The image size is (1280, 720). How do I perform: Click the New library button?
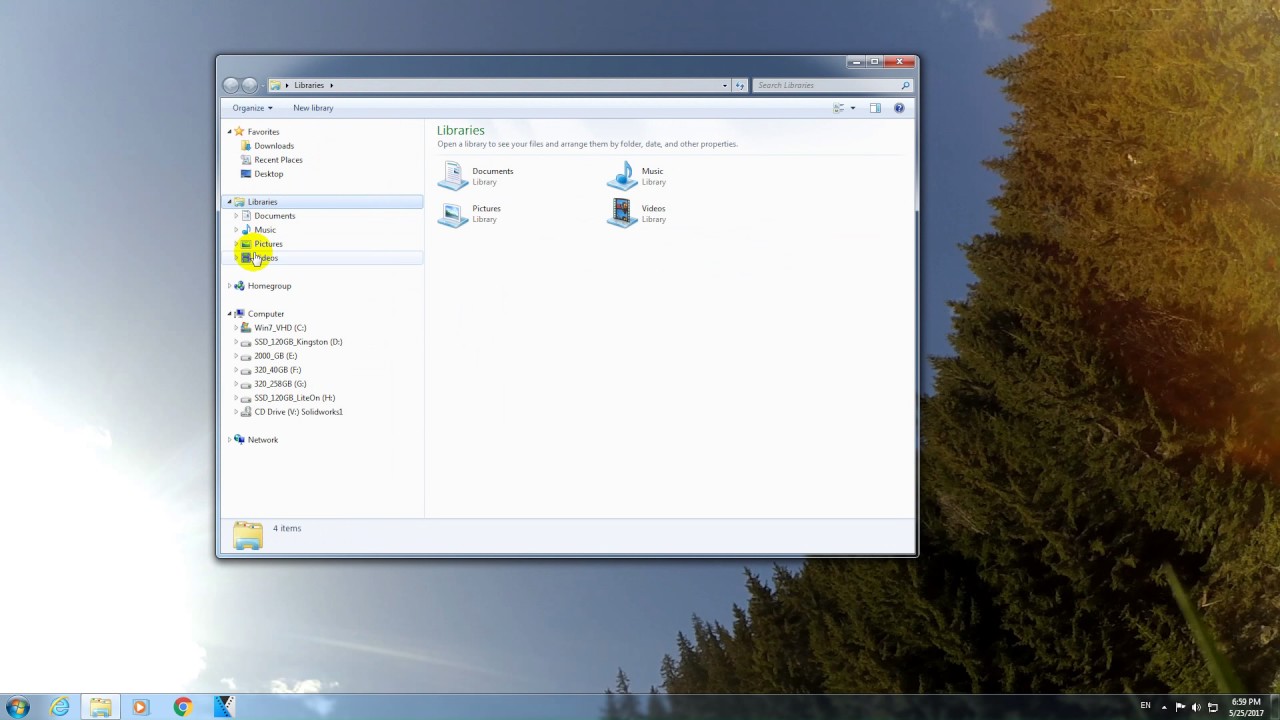tap(313, 108)
